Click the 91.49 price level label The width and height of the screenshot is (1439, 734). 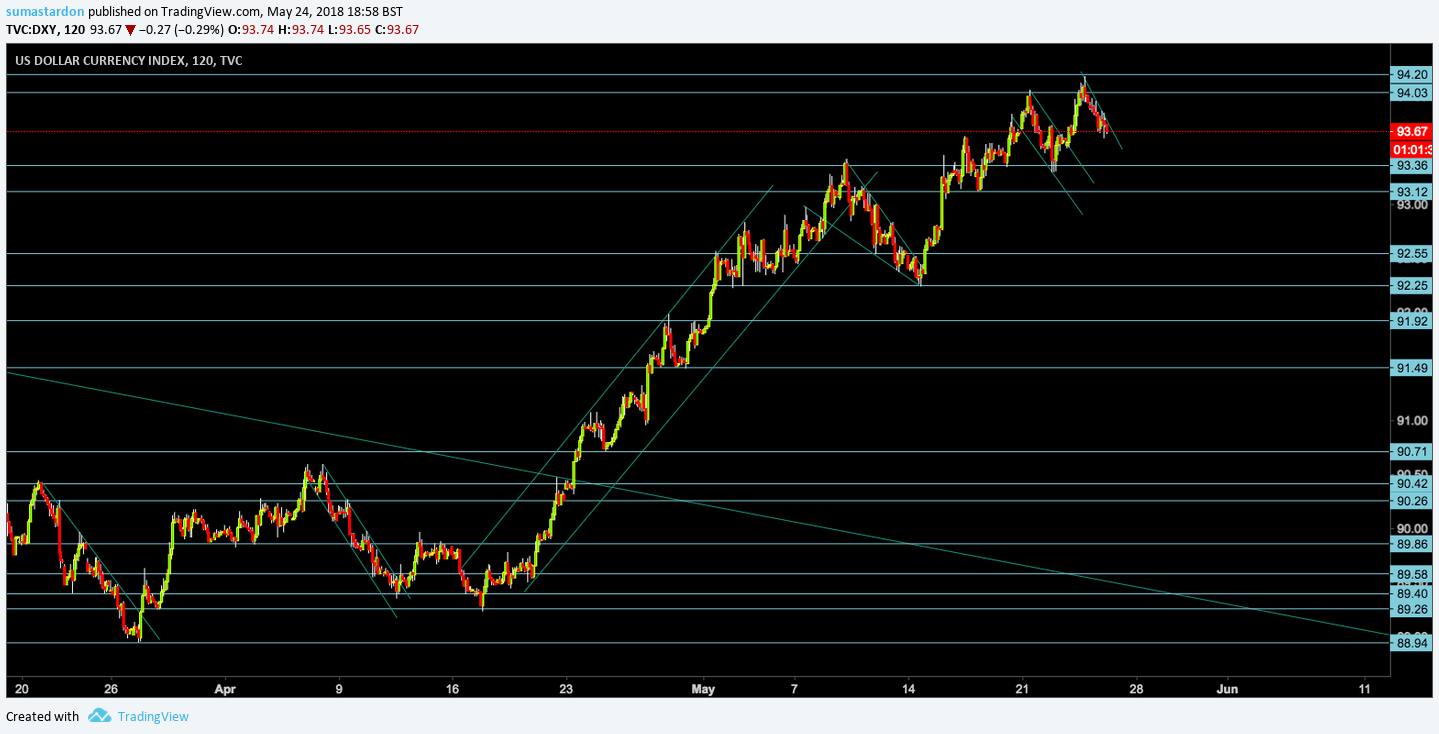1412,368
